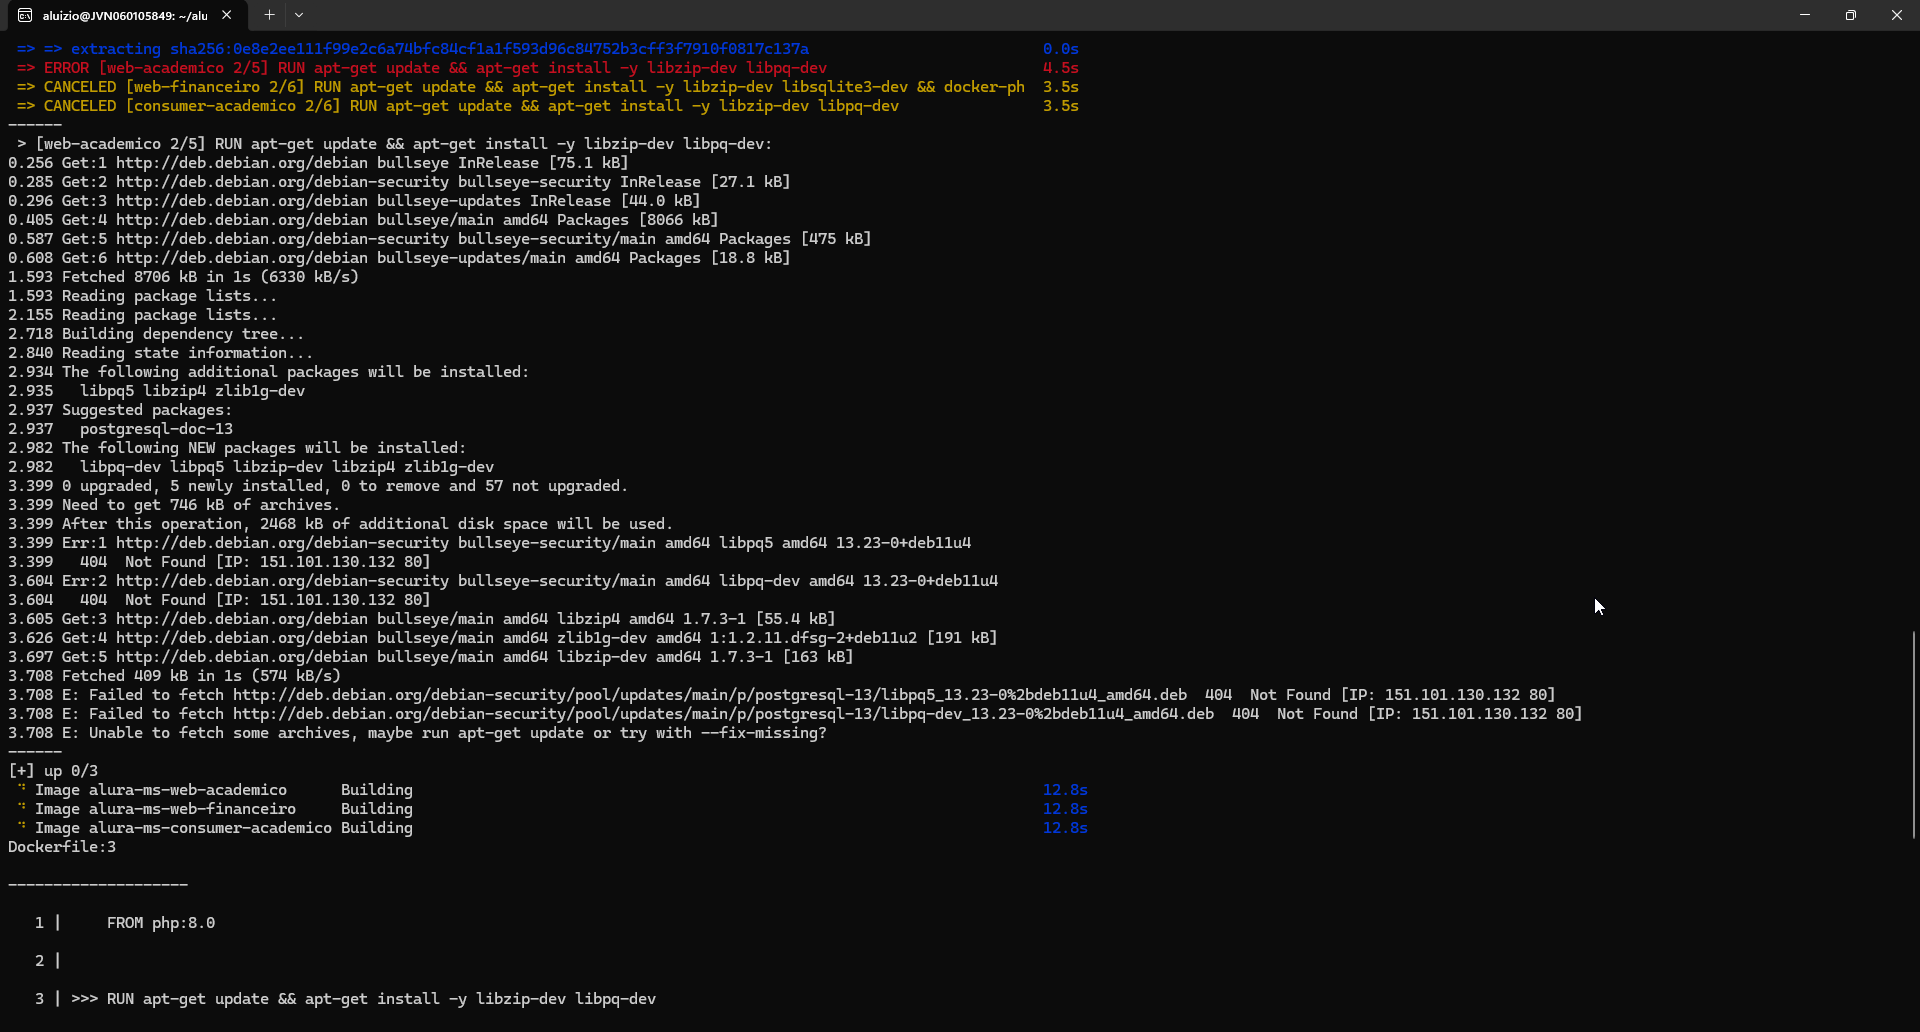Screen dimensions: 1920x1032
Task: Click the CANCELED [web-financeiro 2/6] line
Action: pyautogui.click(x=520, y=87)
